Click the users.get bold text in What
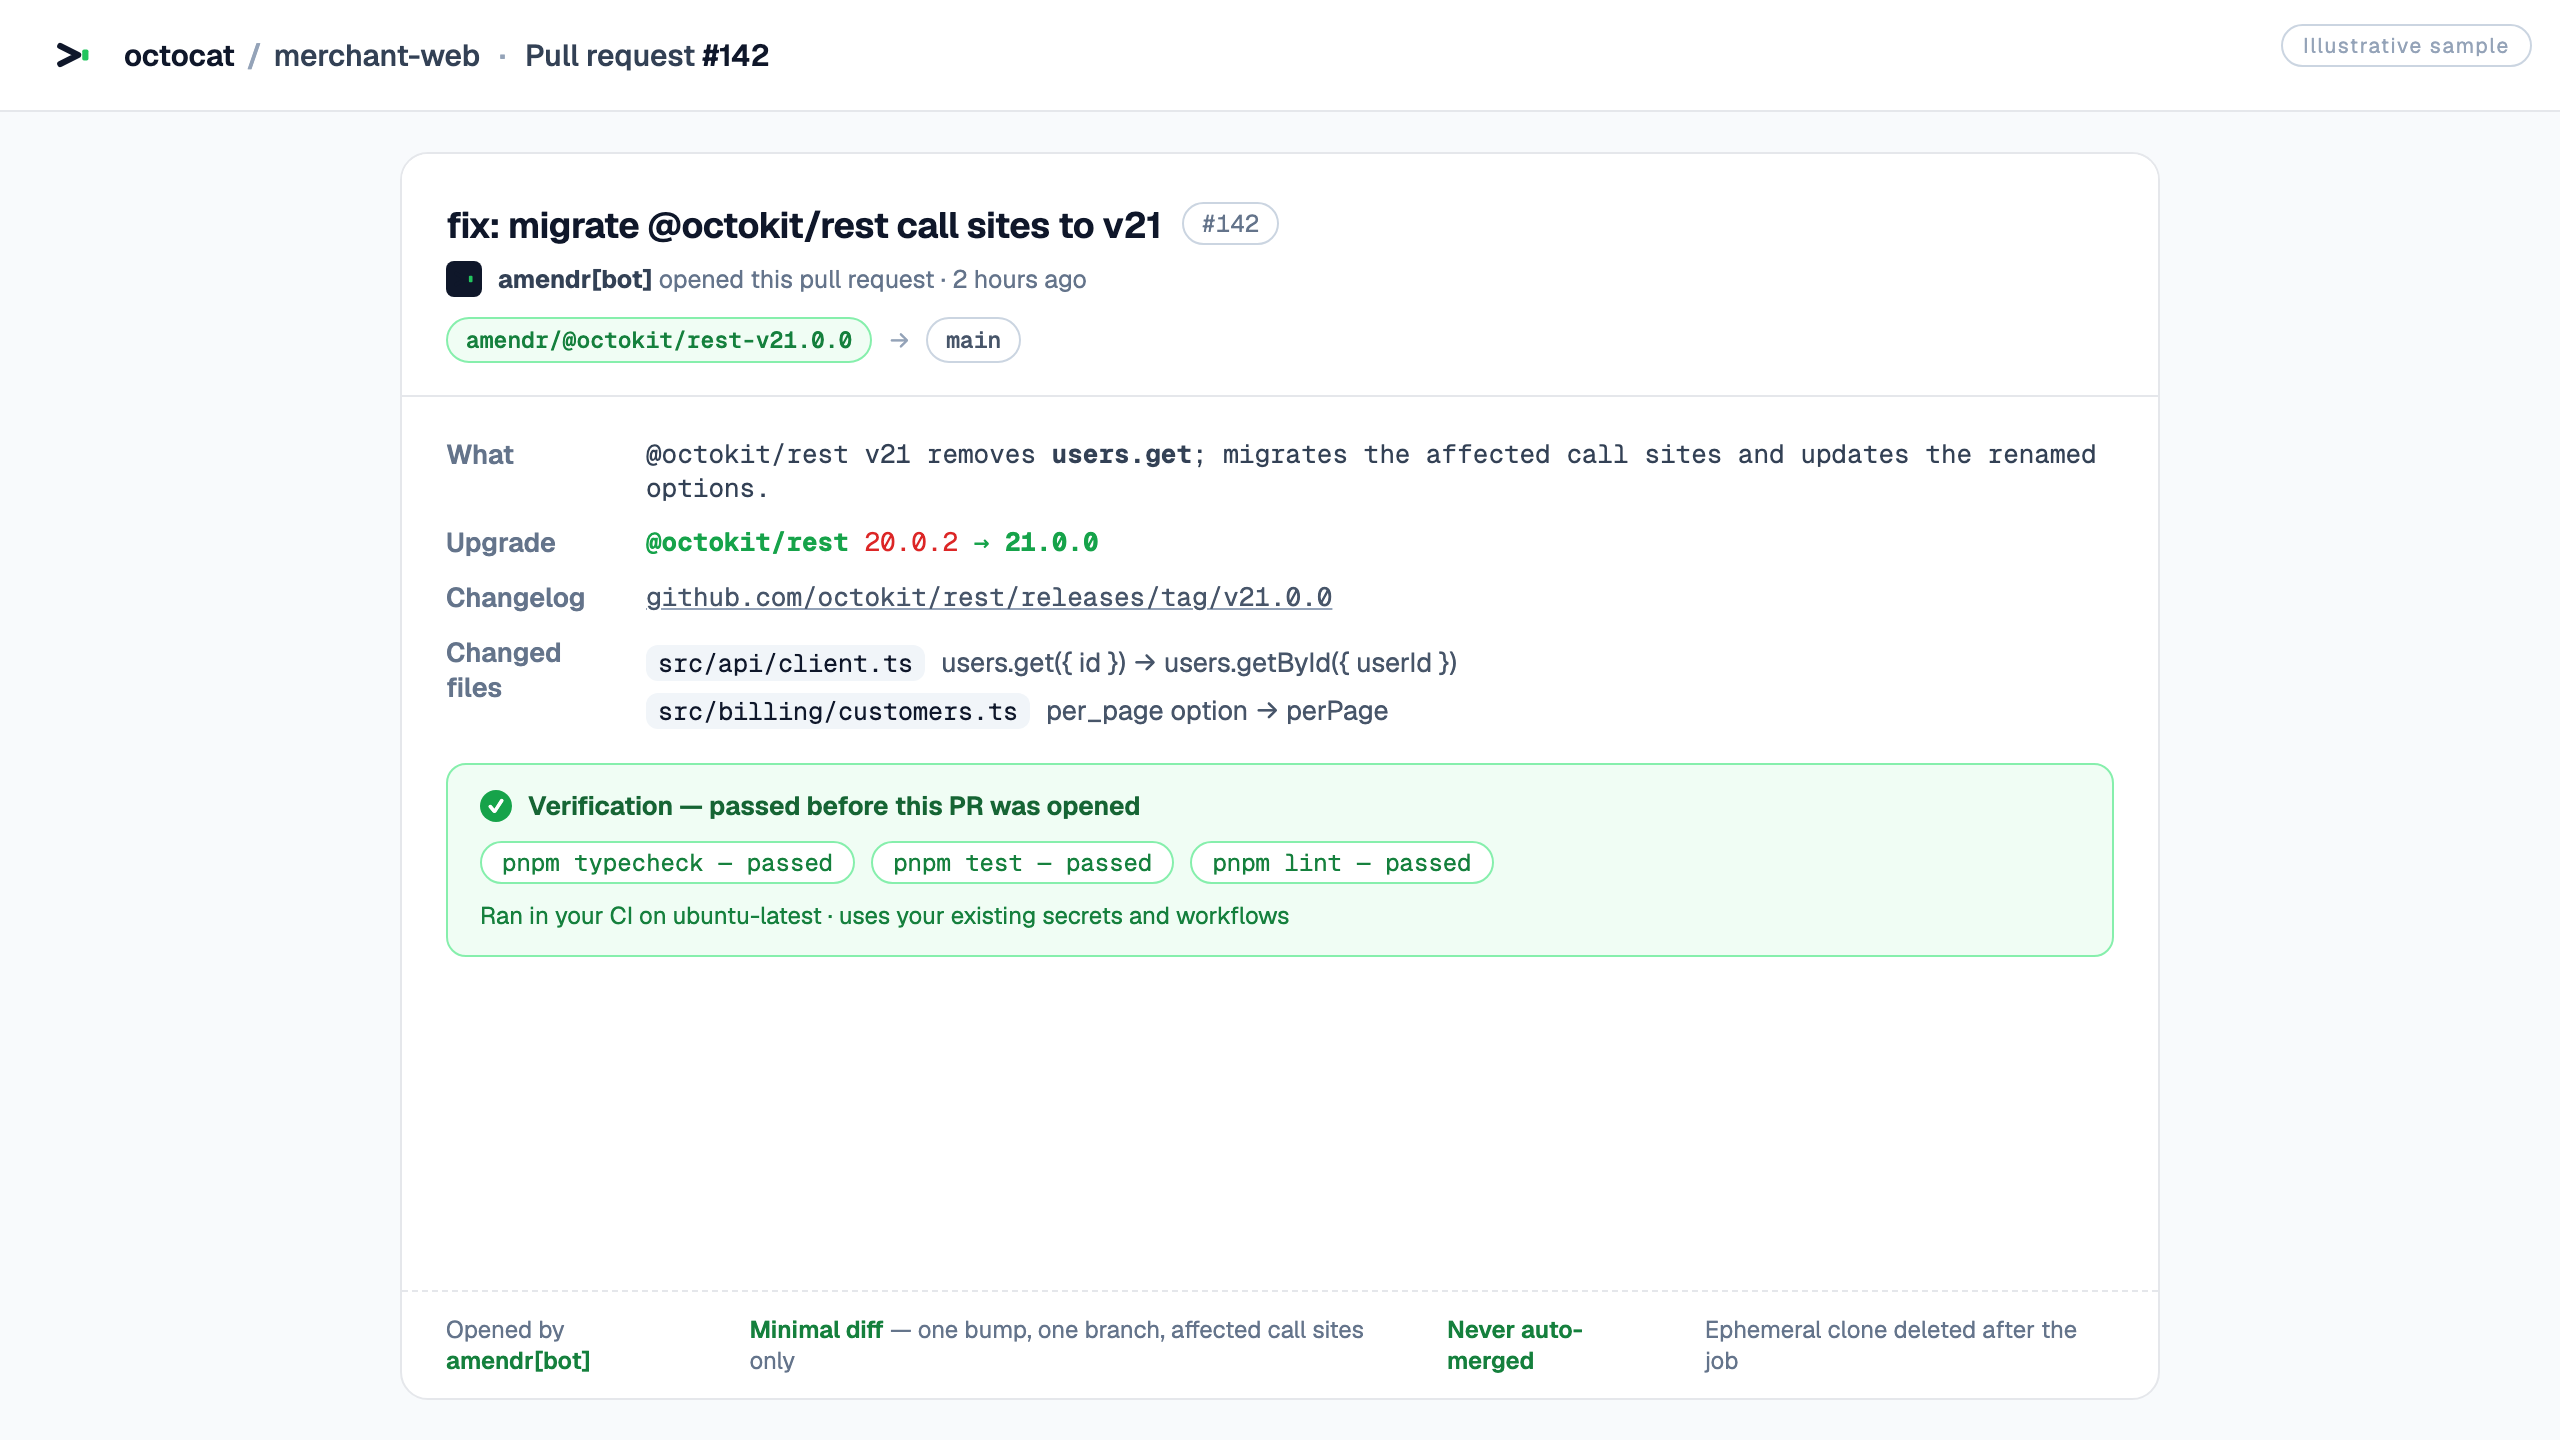Image resolution: width=2560 pixels, height=1440 pixels. point(1121,454)
